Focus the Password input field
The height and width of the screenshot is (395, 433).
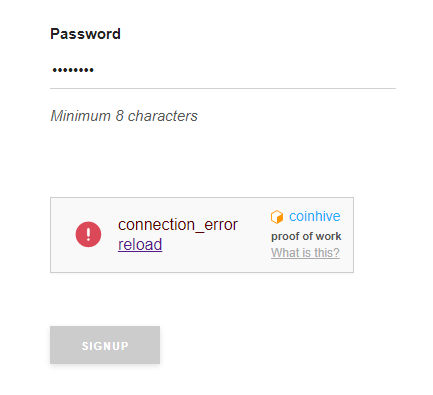(223, 70)
